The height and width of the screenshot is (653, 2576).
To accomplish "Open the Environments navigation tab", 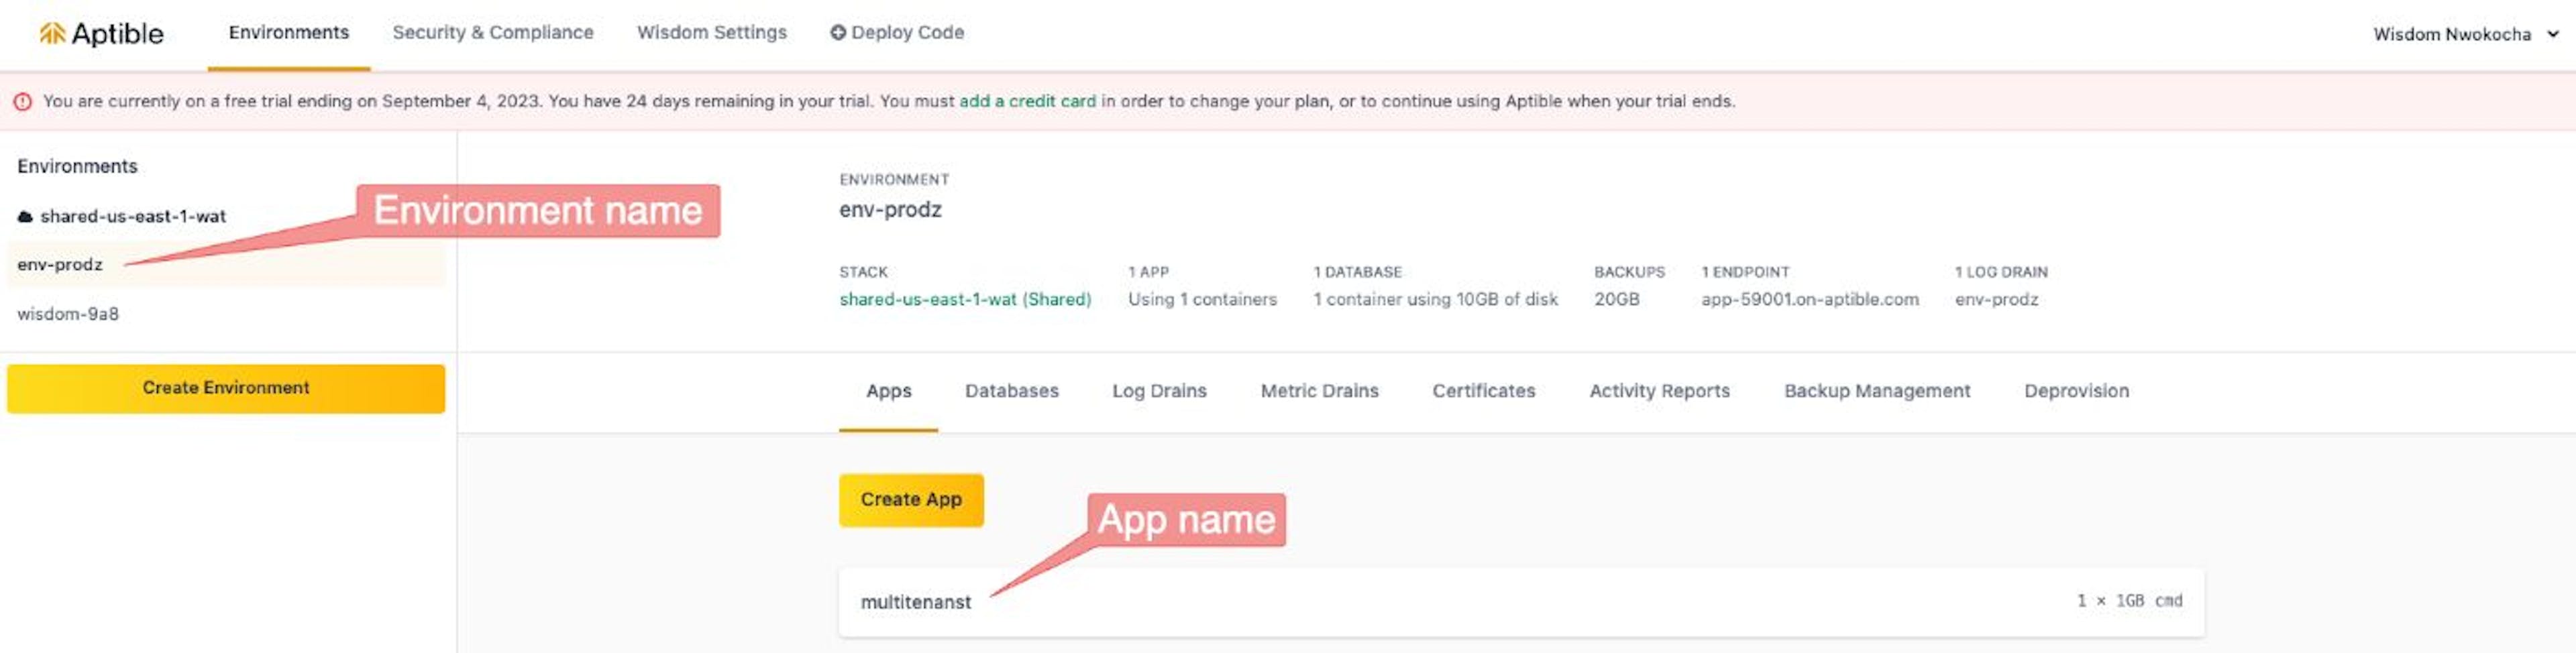I will (x=288, y=33).
